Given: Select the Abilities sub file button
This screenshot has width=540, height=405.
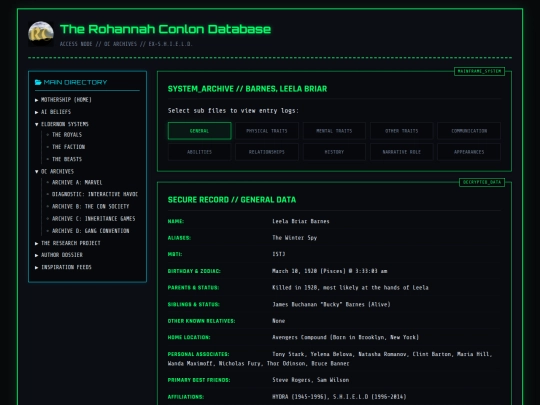Looking at the screenshot, I should pyautogui.click(x=199, y=152).
